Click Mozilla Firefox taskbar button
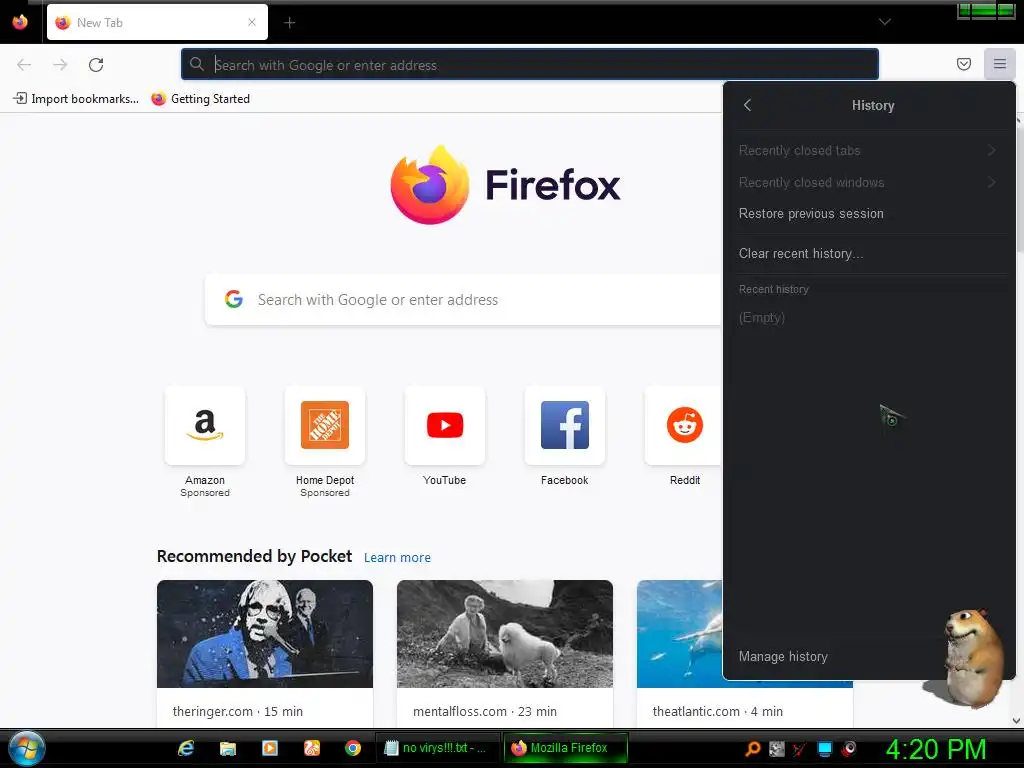 tap(566, 748)
